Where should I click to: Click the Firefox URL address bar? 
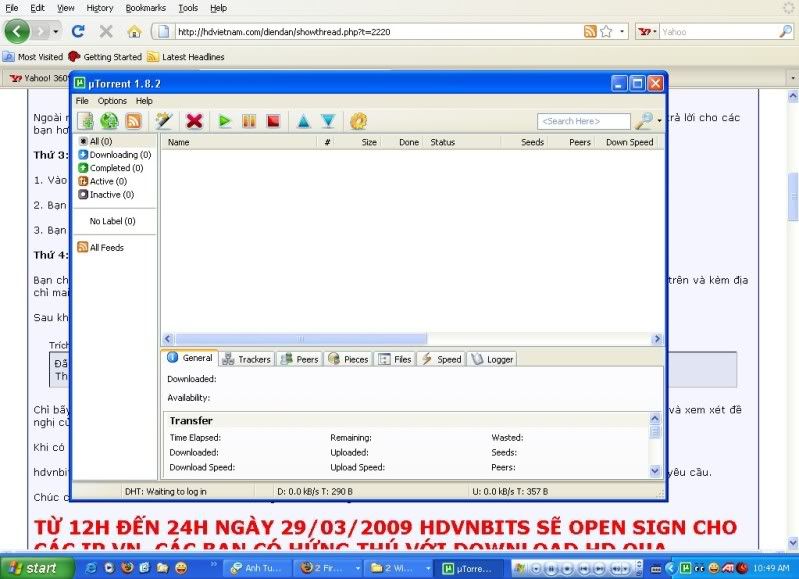coord(377,32)
